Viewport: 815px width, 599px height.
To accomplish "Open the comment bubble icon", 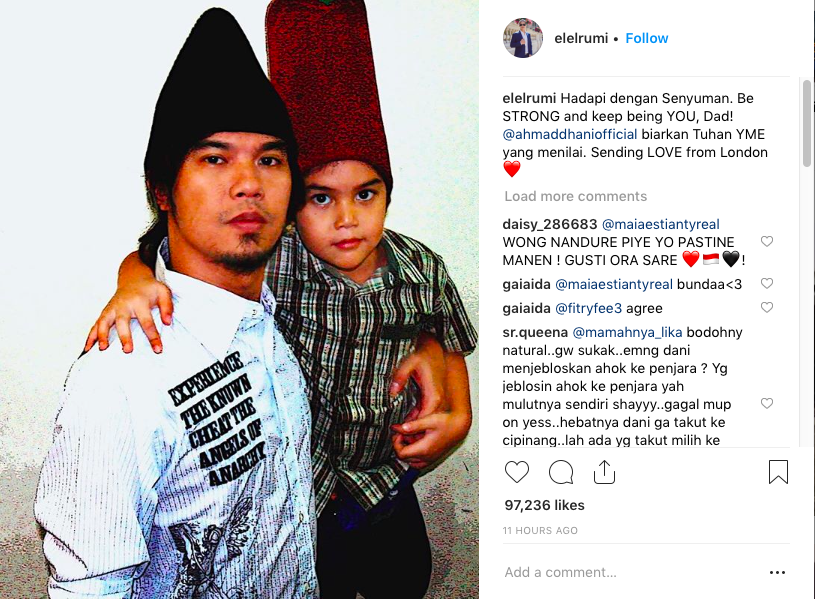I will (561, 472).
